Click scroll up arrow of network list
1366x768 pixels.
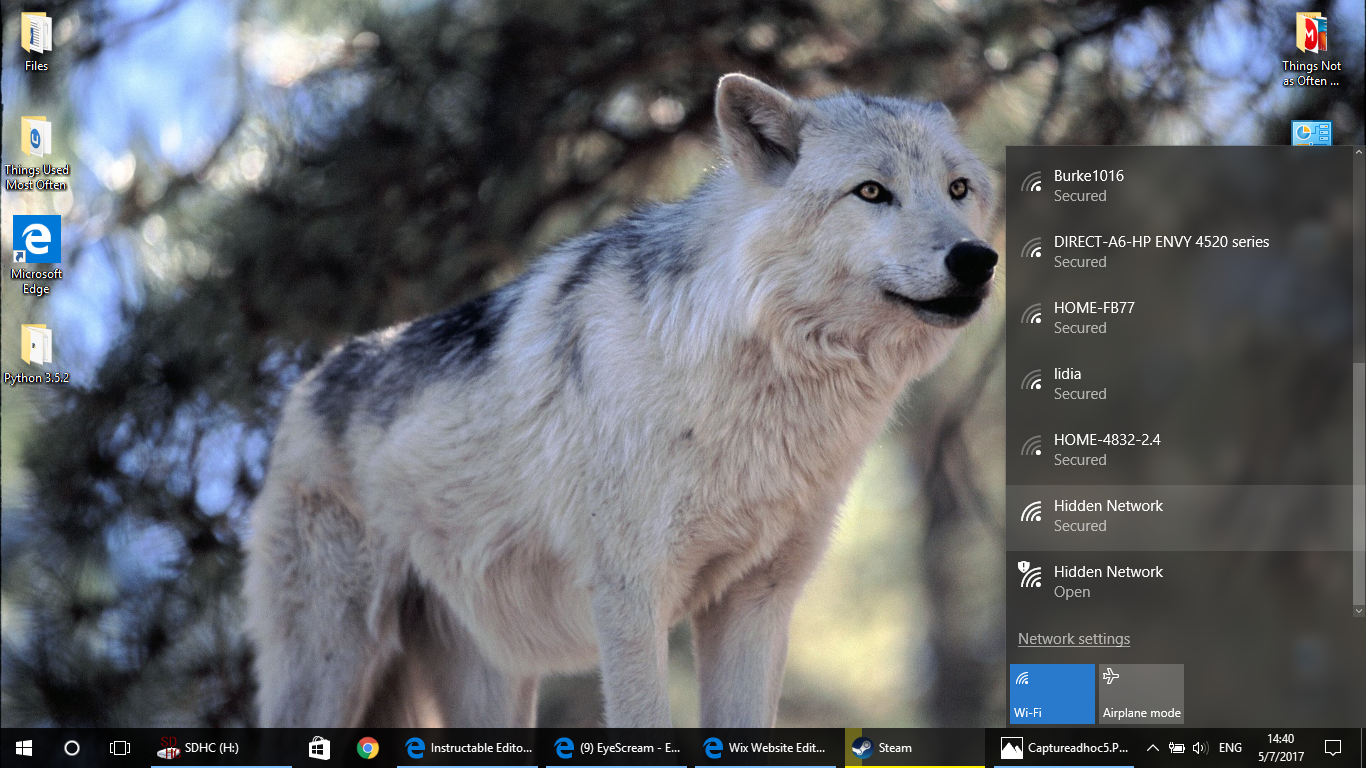click(1358, 152)
